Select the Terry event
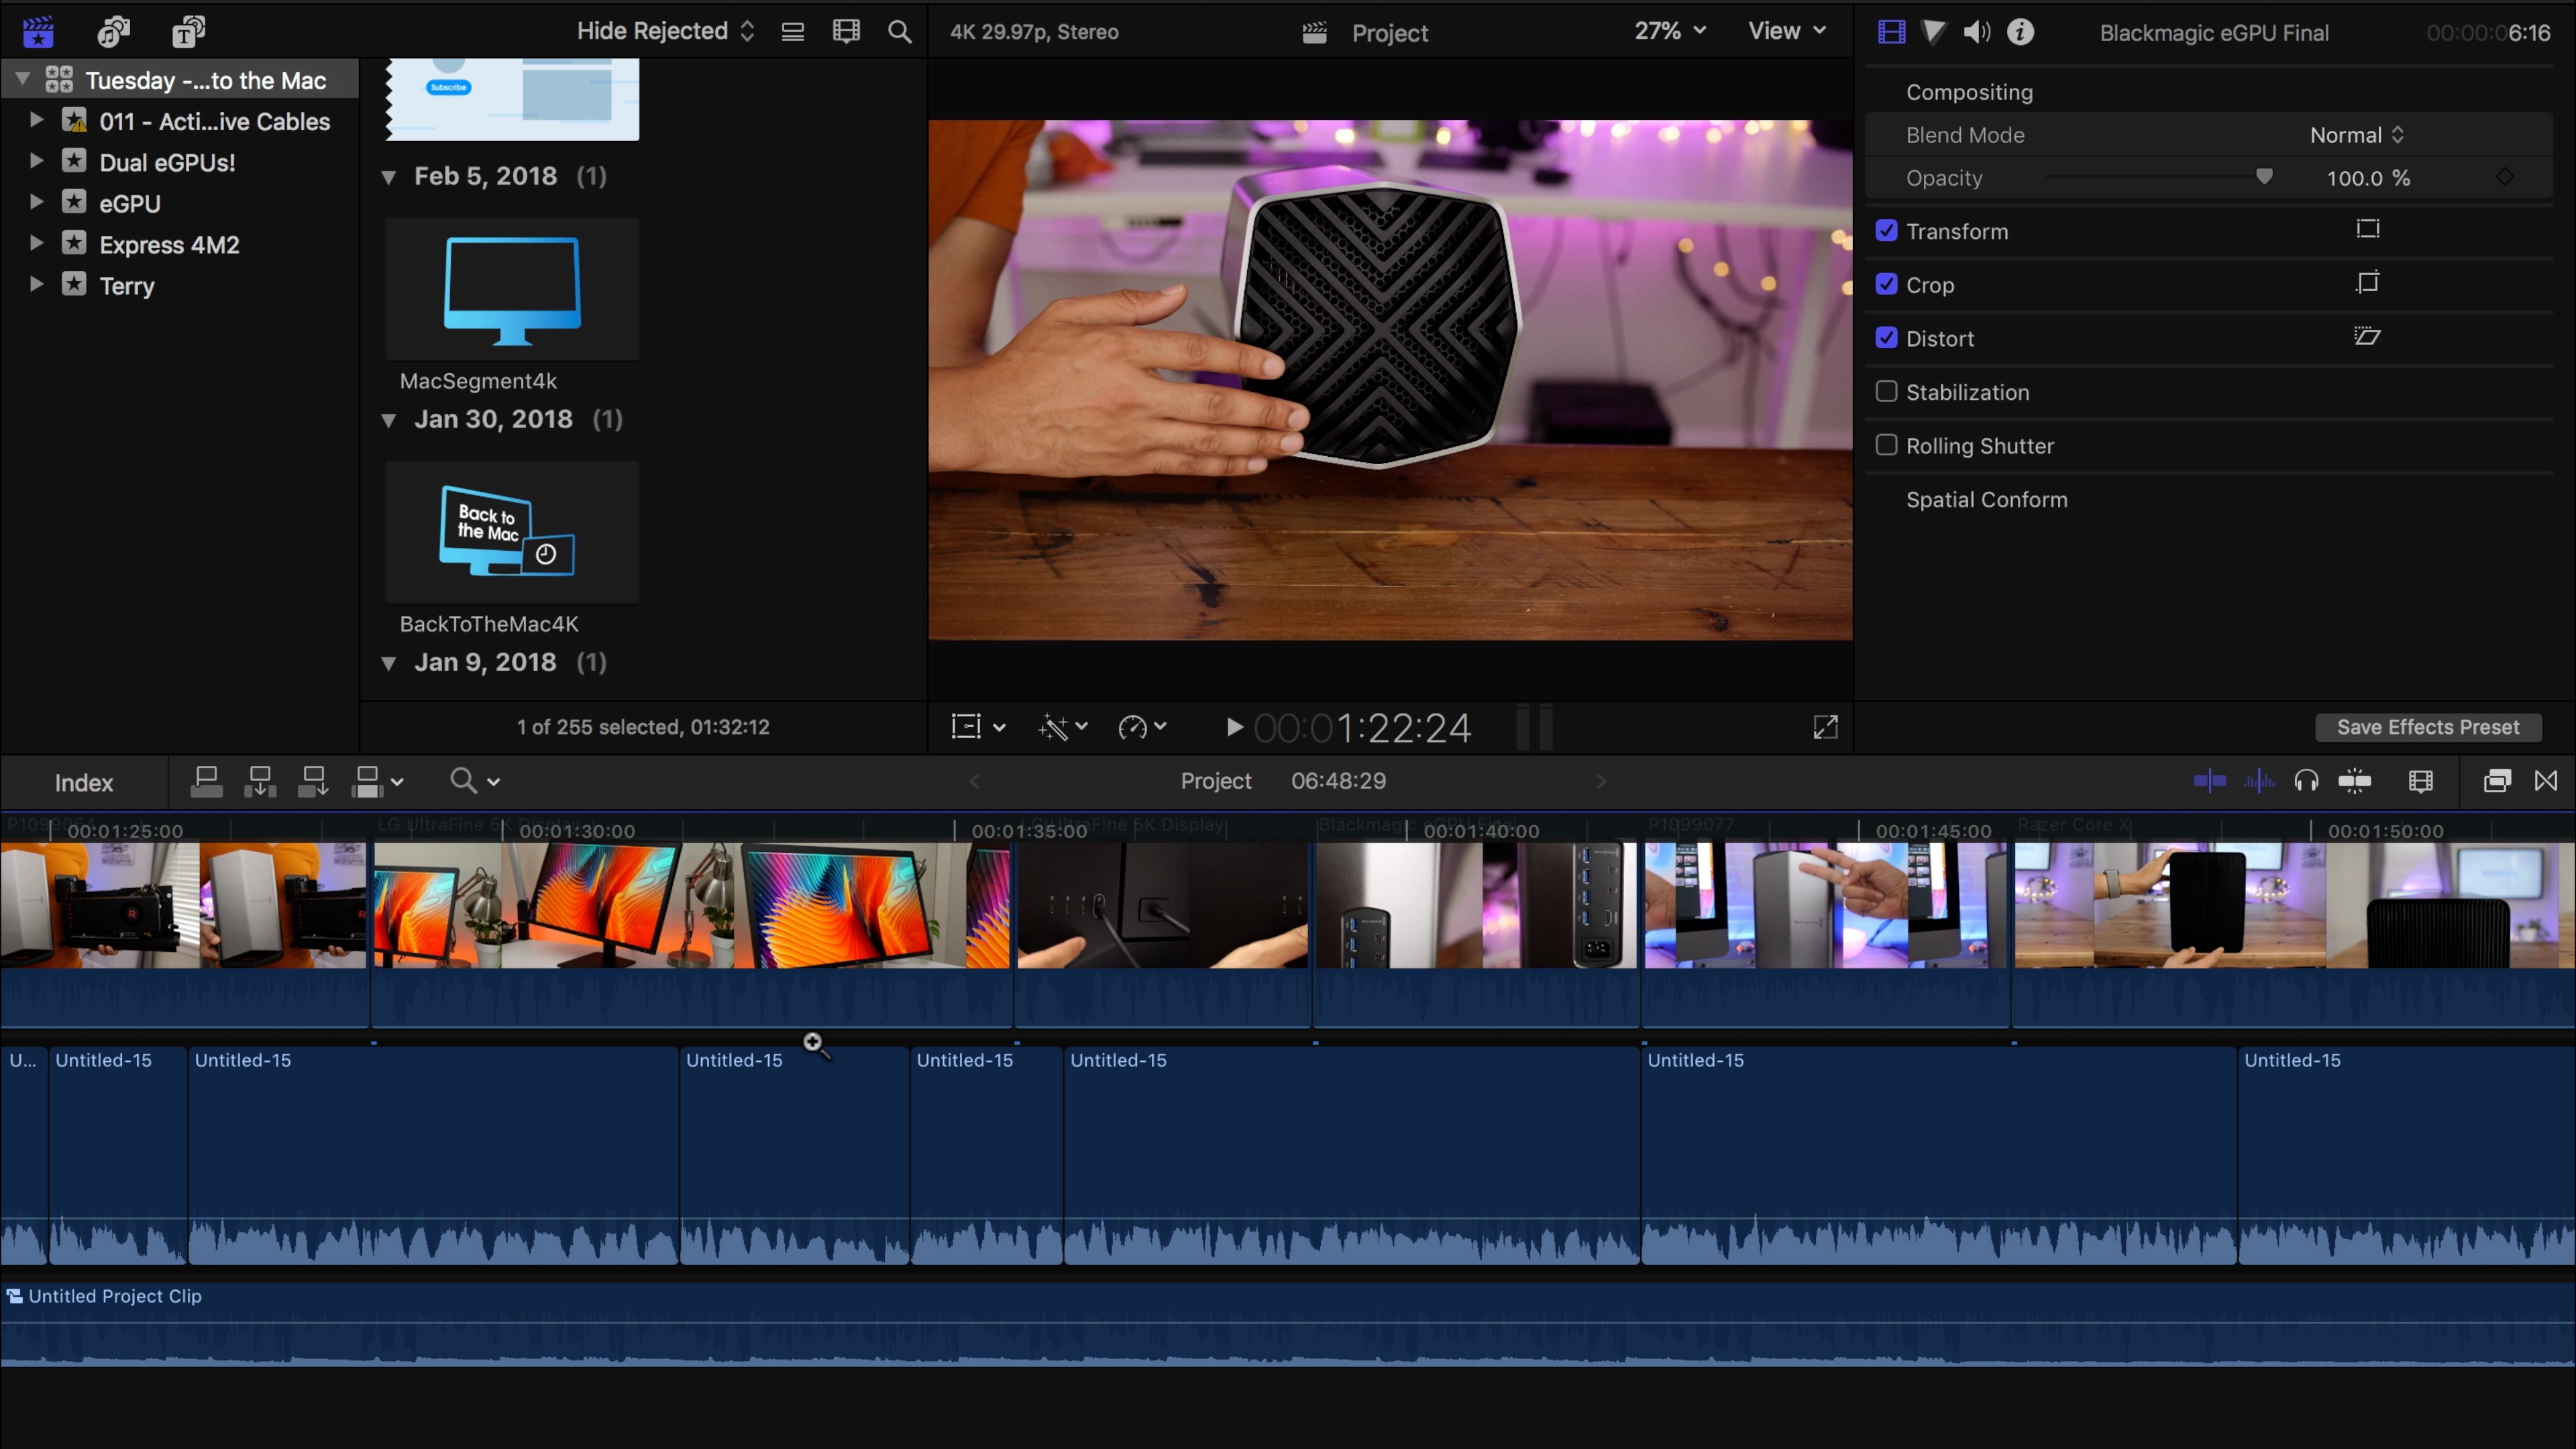This screenshot has height=1449, width=2576. click(x=127, y=286)
